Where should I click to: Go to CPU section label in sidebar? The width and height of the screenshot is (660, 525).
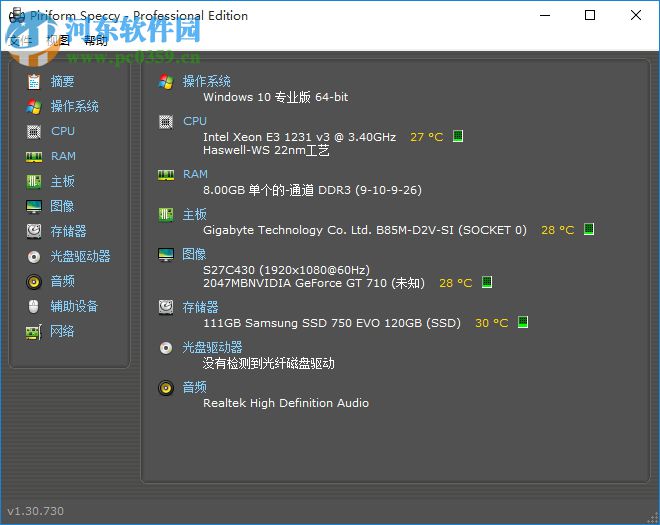pos(63,131)
